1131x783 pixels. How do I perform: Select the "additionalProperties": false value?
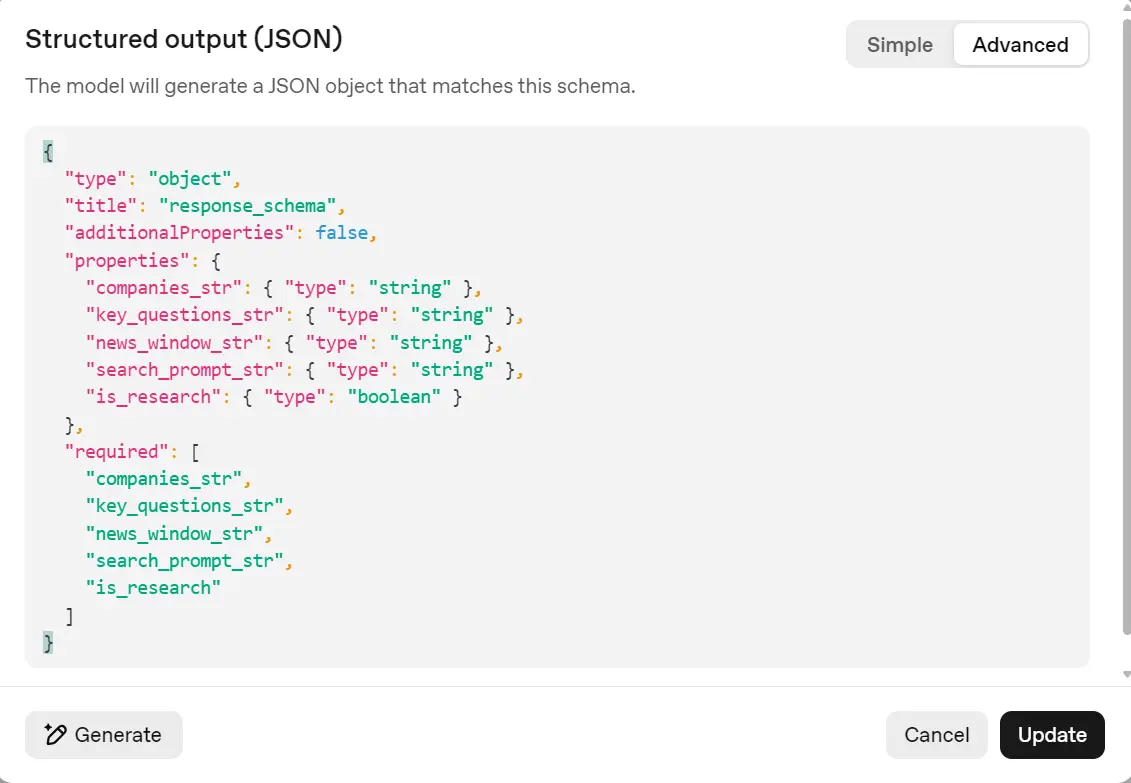pos(344,232)
